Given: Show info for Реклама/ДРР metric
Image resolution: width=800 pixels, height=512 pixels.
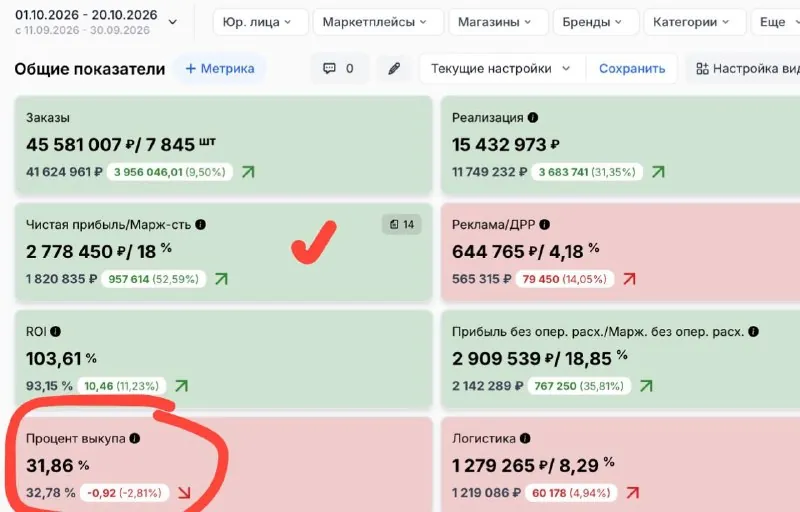Looking at the screenshot, I should [544, 224].
